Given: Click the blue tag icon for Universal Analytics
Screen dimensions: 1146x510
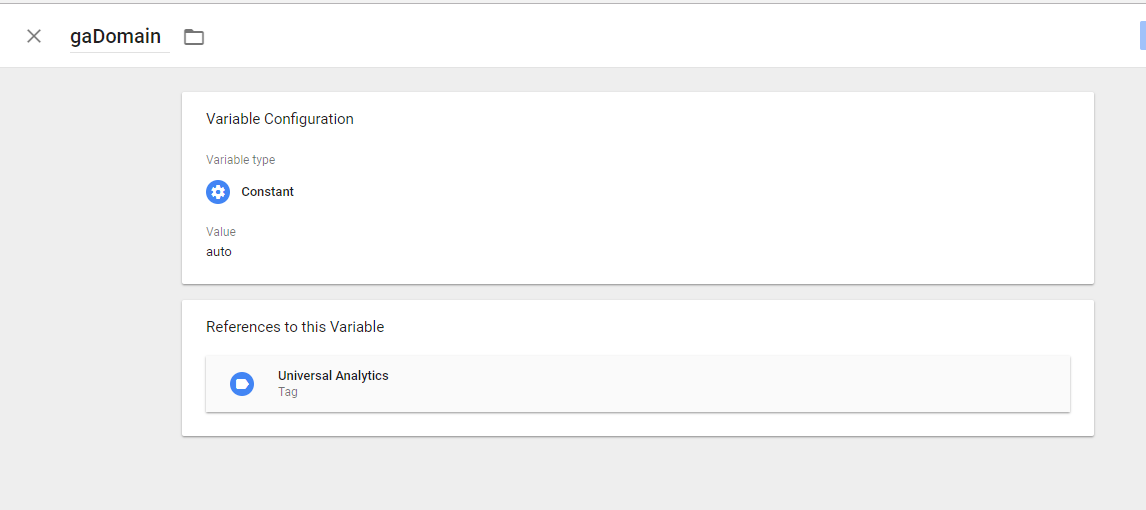Looking at the screenshot, I should (242, 384).
